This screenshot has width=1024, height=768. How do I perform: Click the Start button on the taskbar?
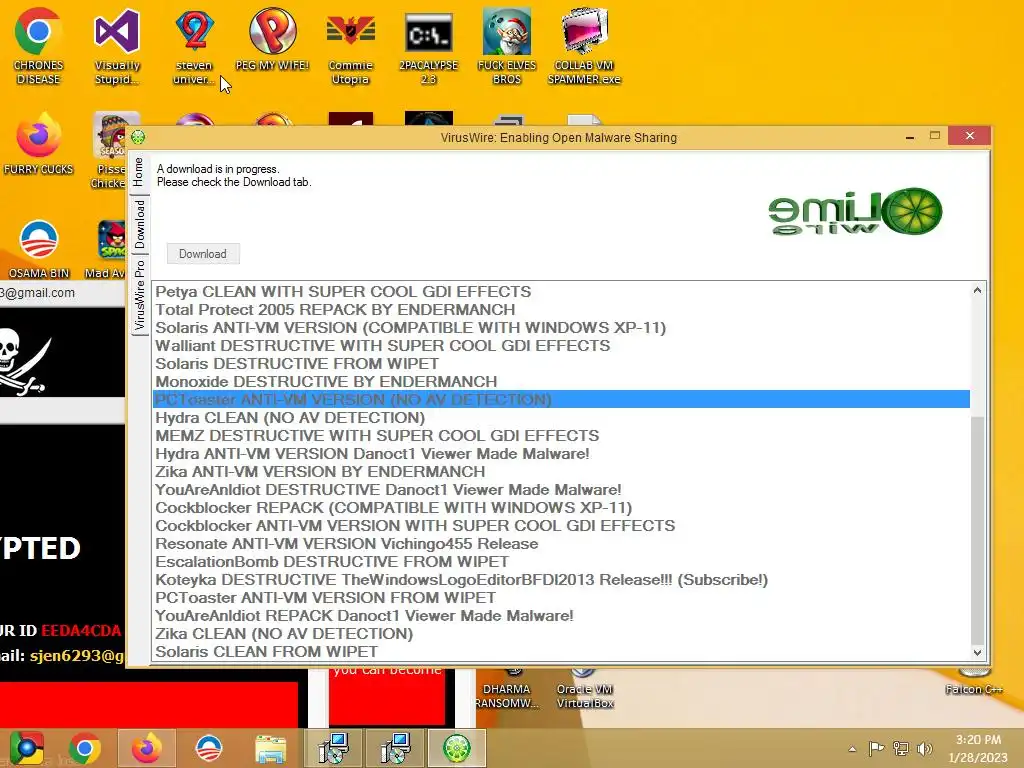pyautogui.click(x=27, y=748)
